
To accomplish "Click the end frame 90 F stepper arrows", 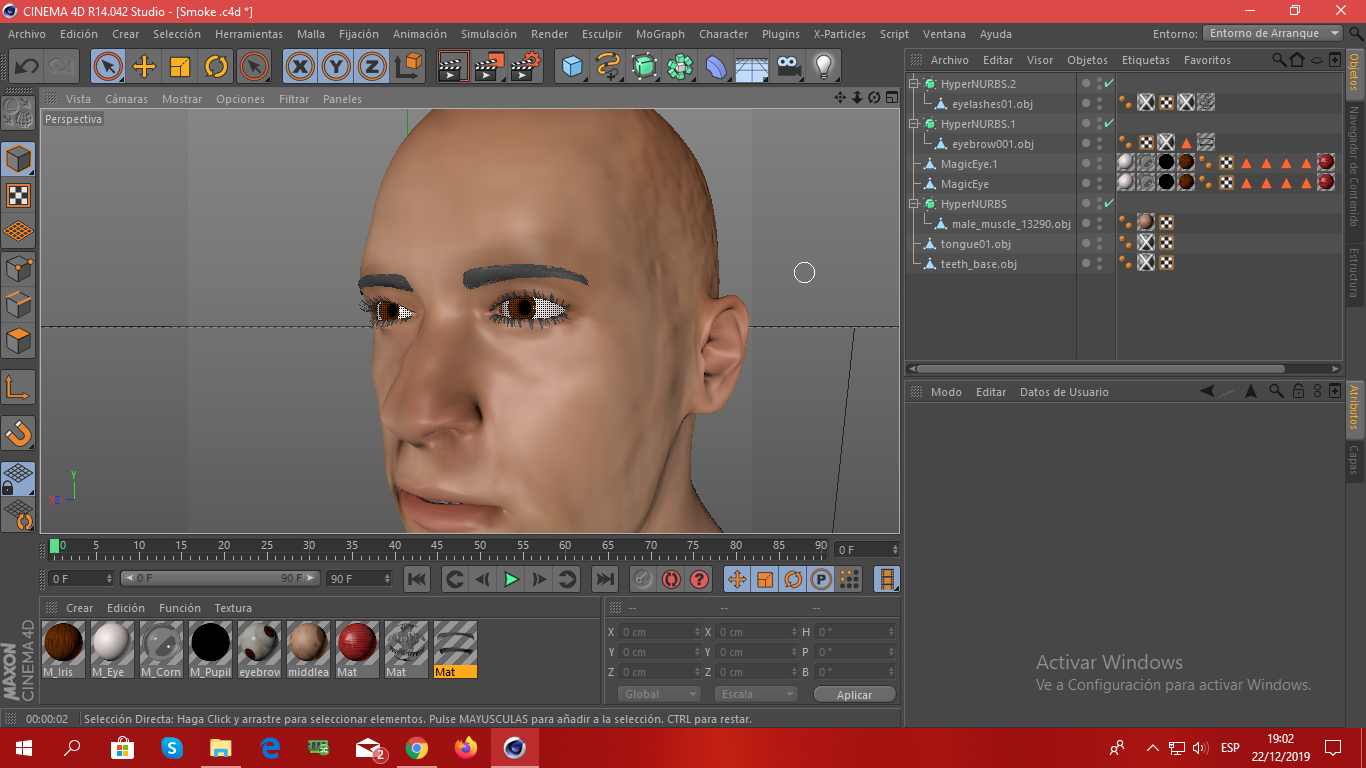I will point(387,579).
